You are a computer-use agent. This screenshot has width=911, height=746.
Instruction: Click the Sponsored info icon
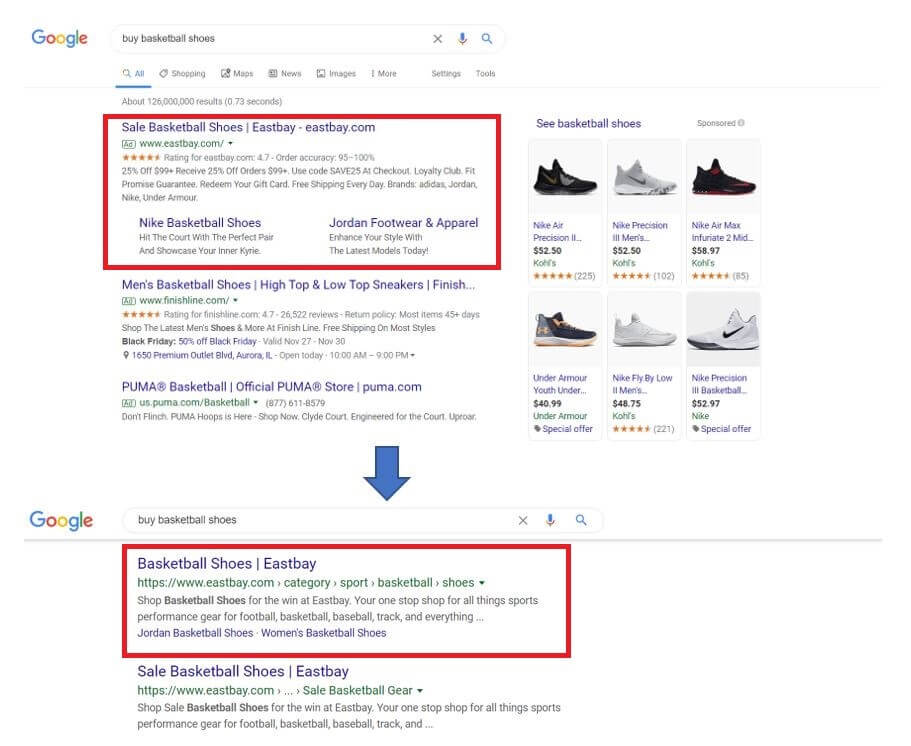click(x=741, y=123)
